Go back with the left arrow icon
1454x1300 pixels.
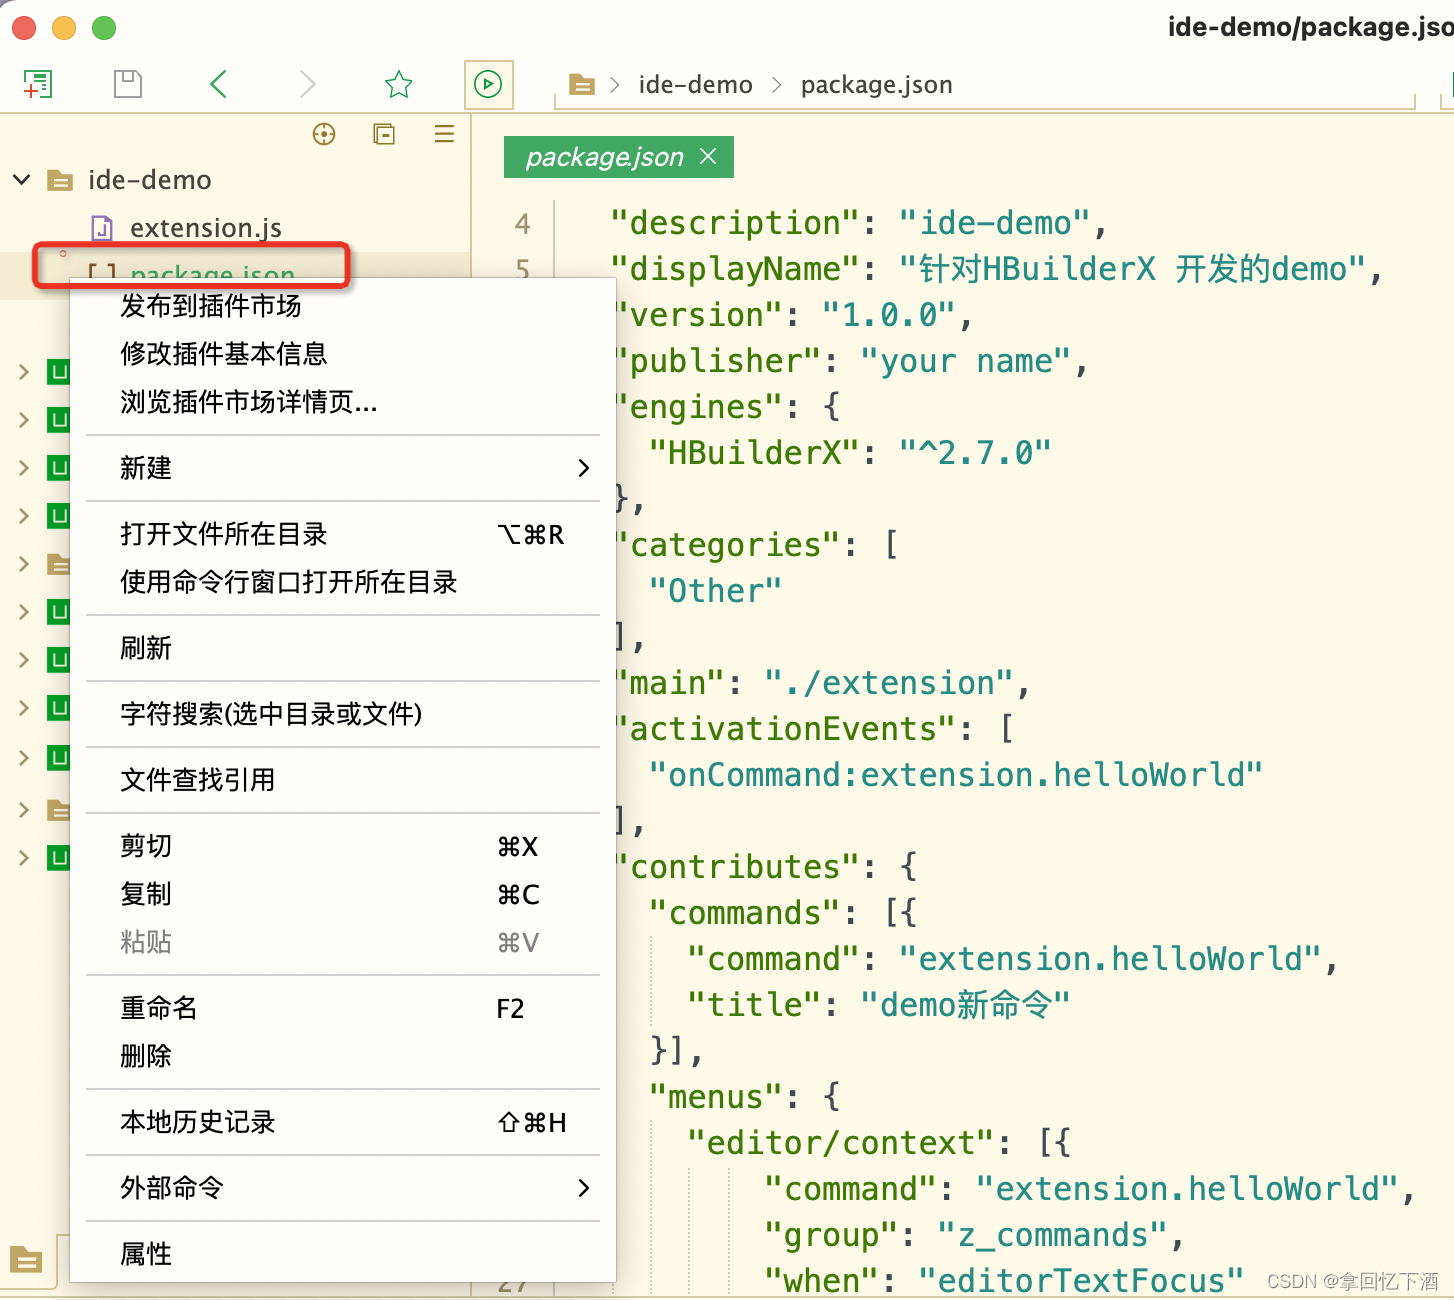click(219, 84)
